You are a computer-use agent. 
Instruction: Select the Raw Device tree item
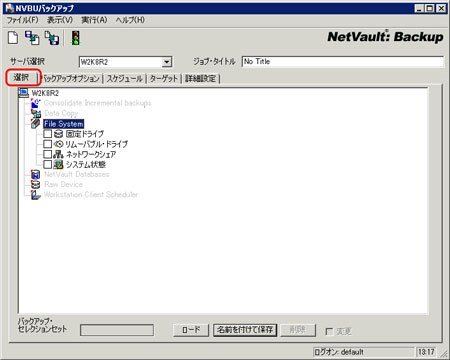click(63, 184)
